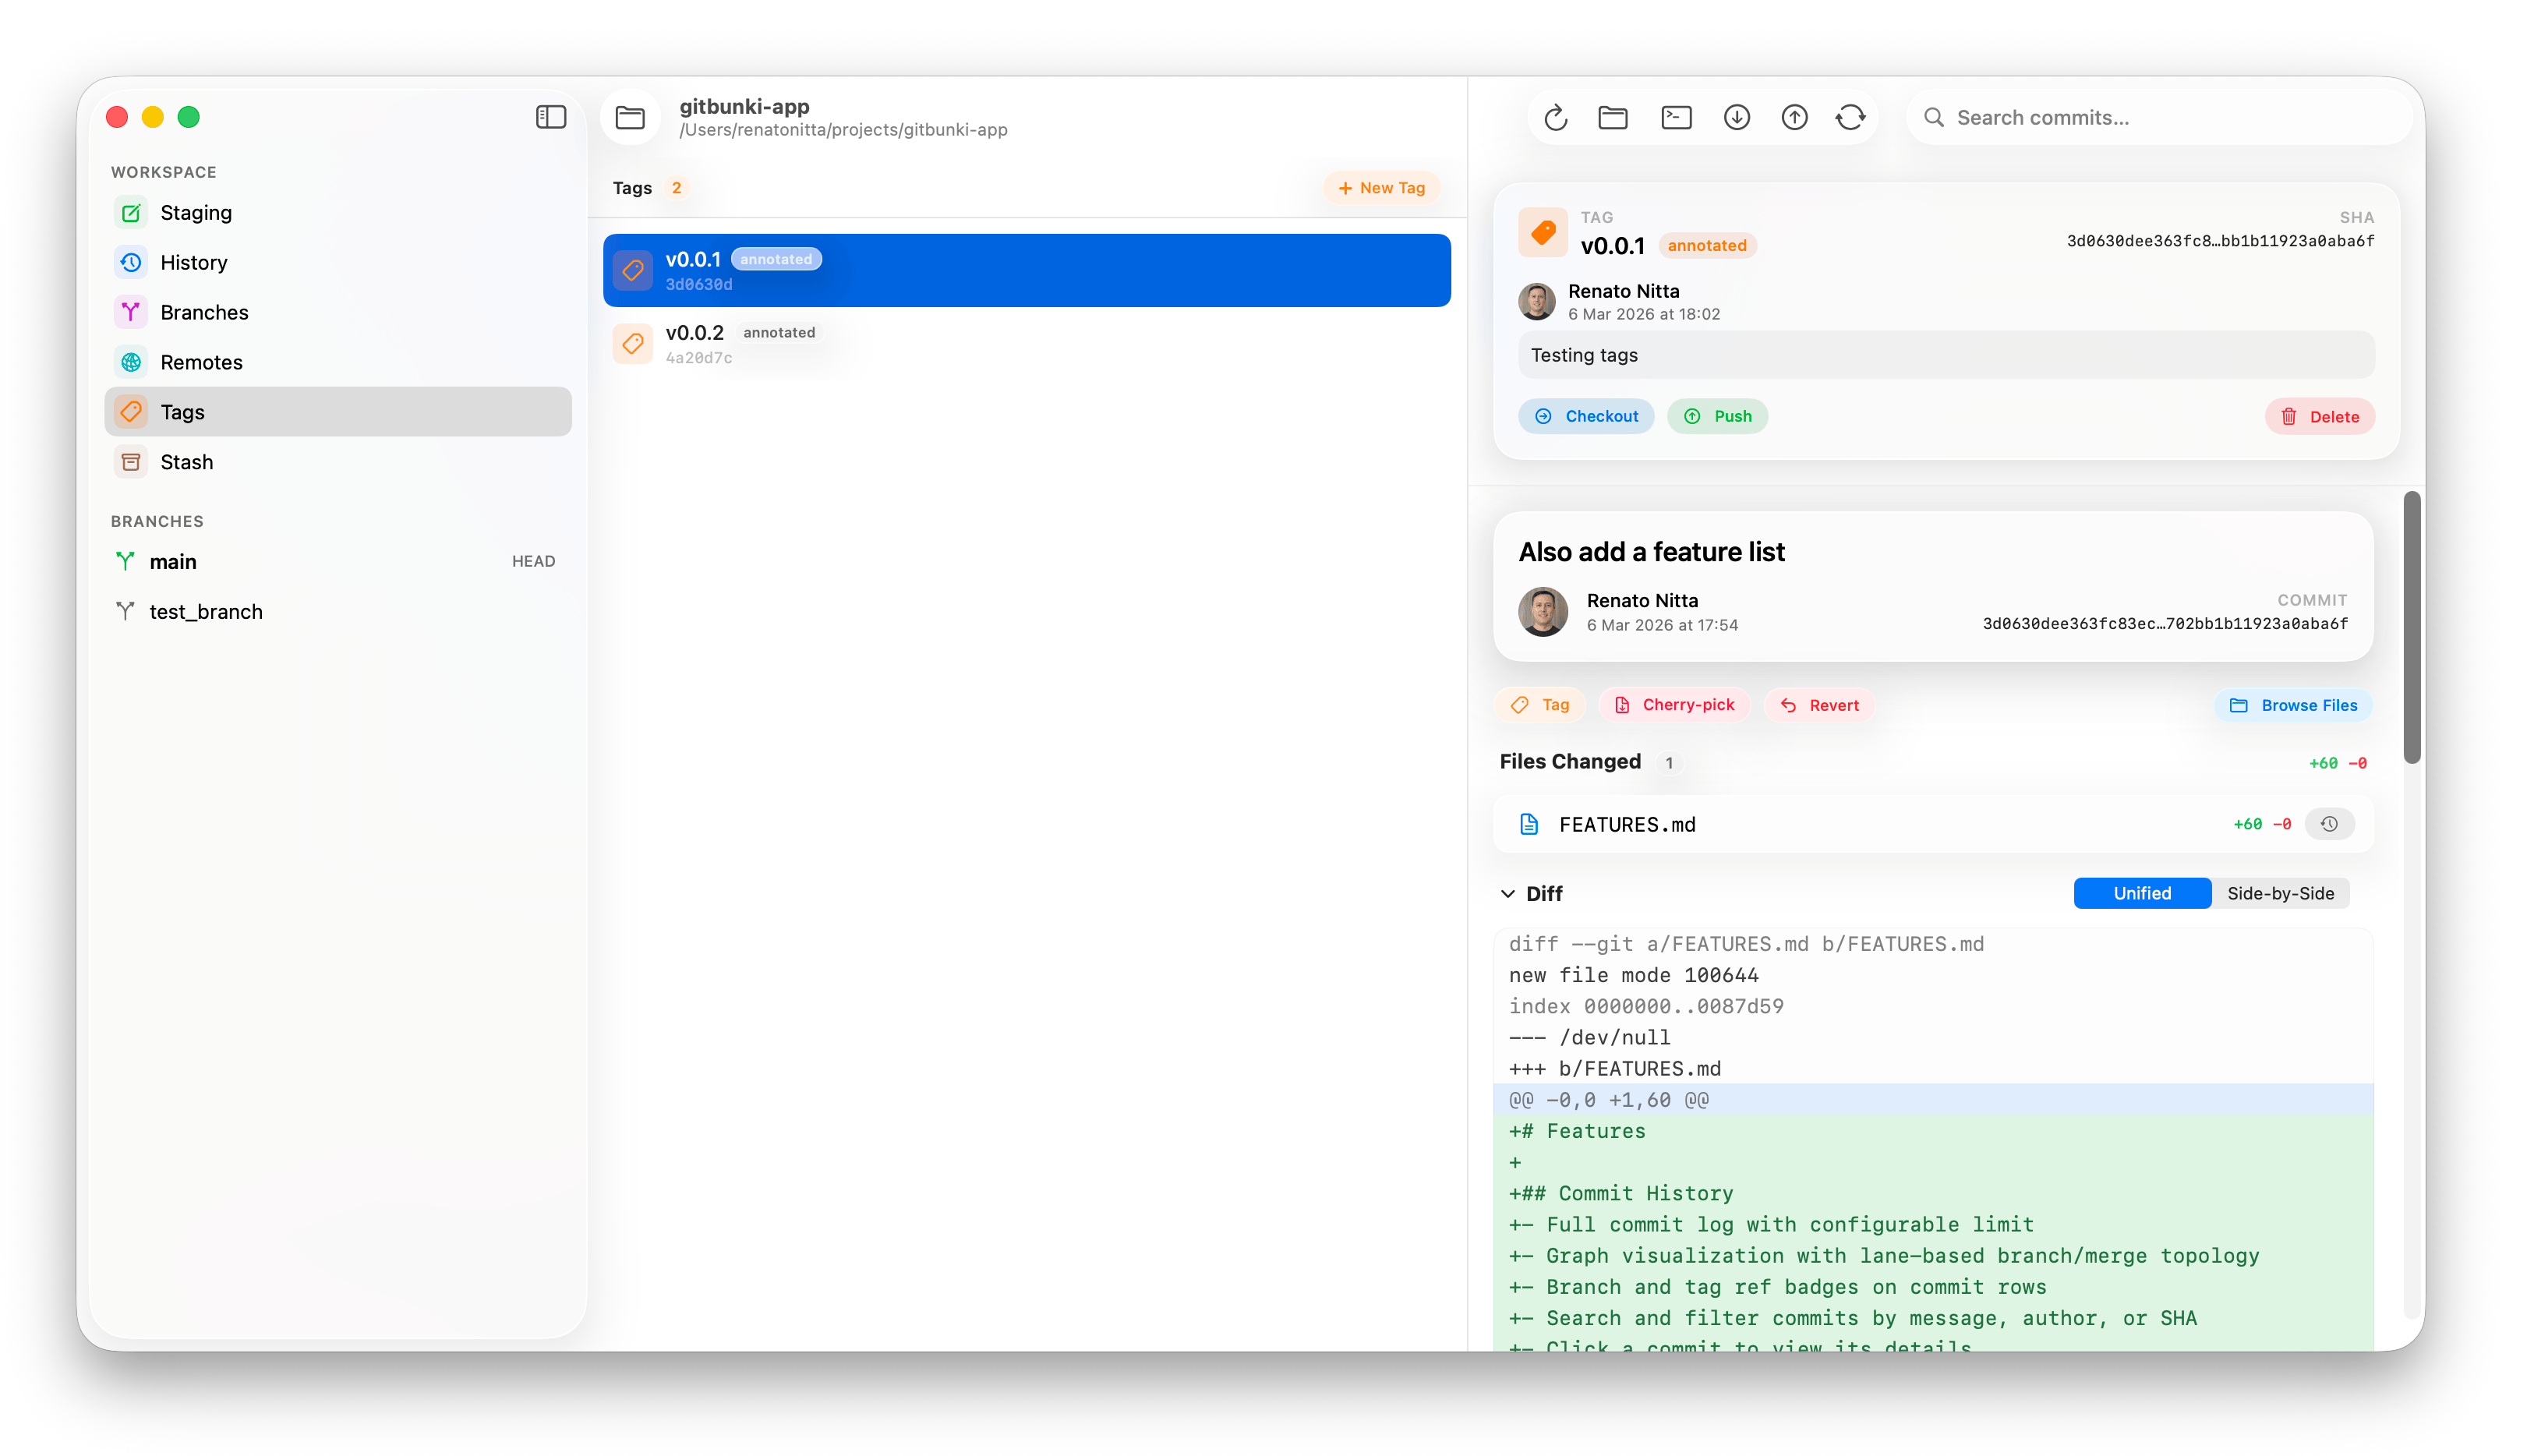Screen dimensions: 2527x1456
Task: Click the Tag button under the commit card
Action: click(1540, 706)
